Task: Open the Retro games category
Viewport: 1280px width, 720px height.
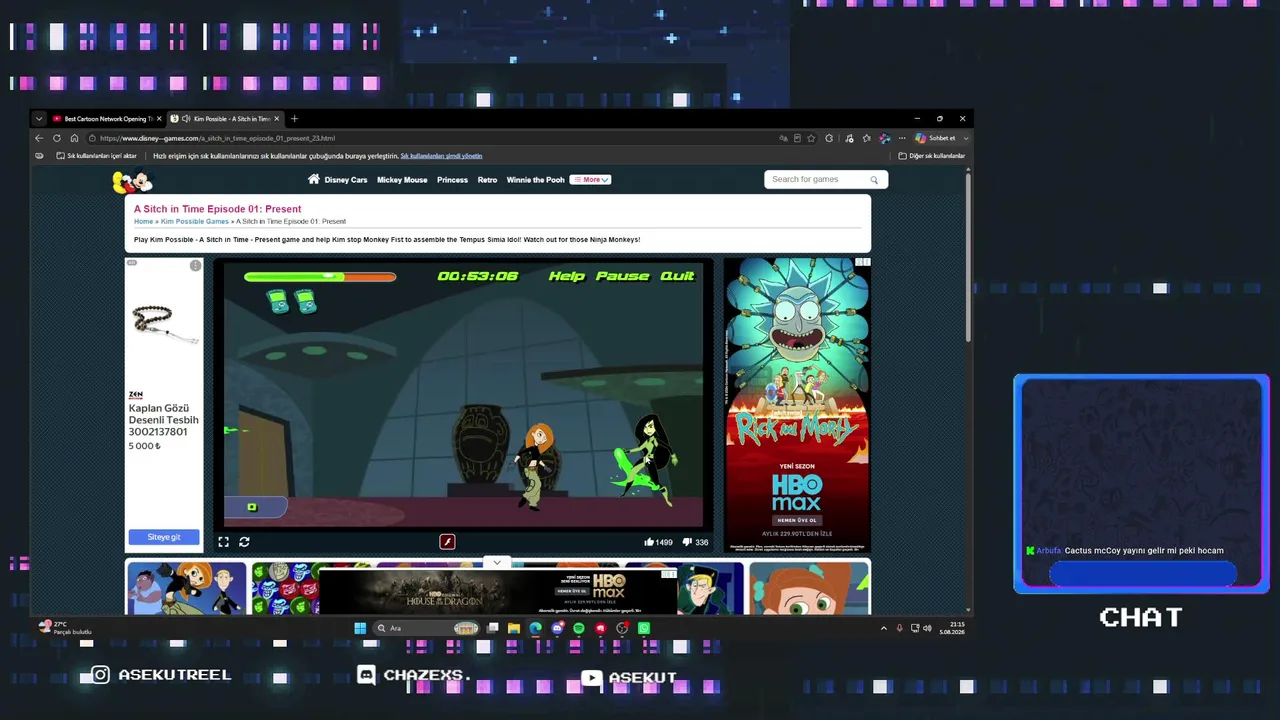Action: 487,180
